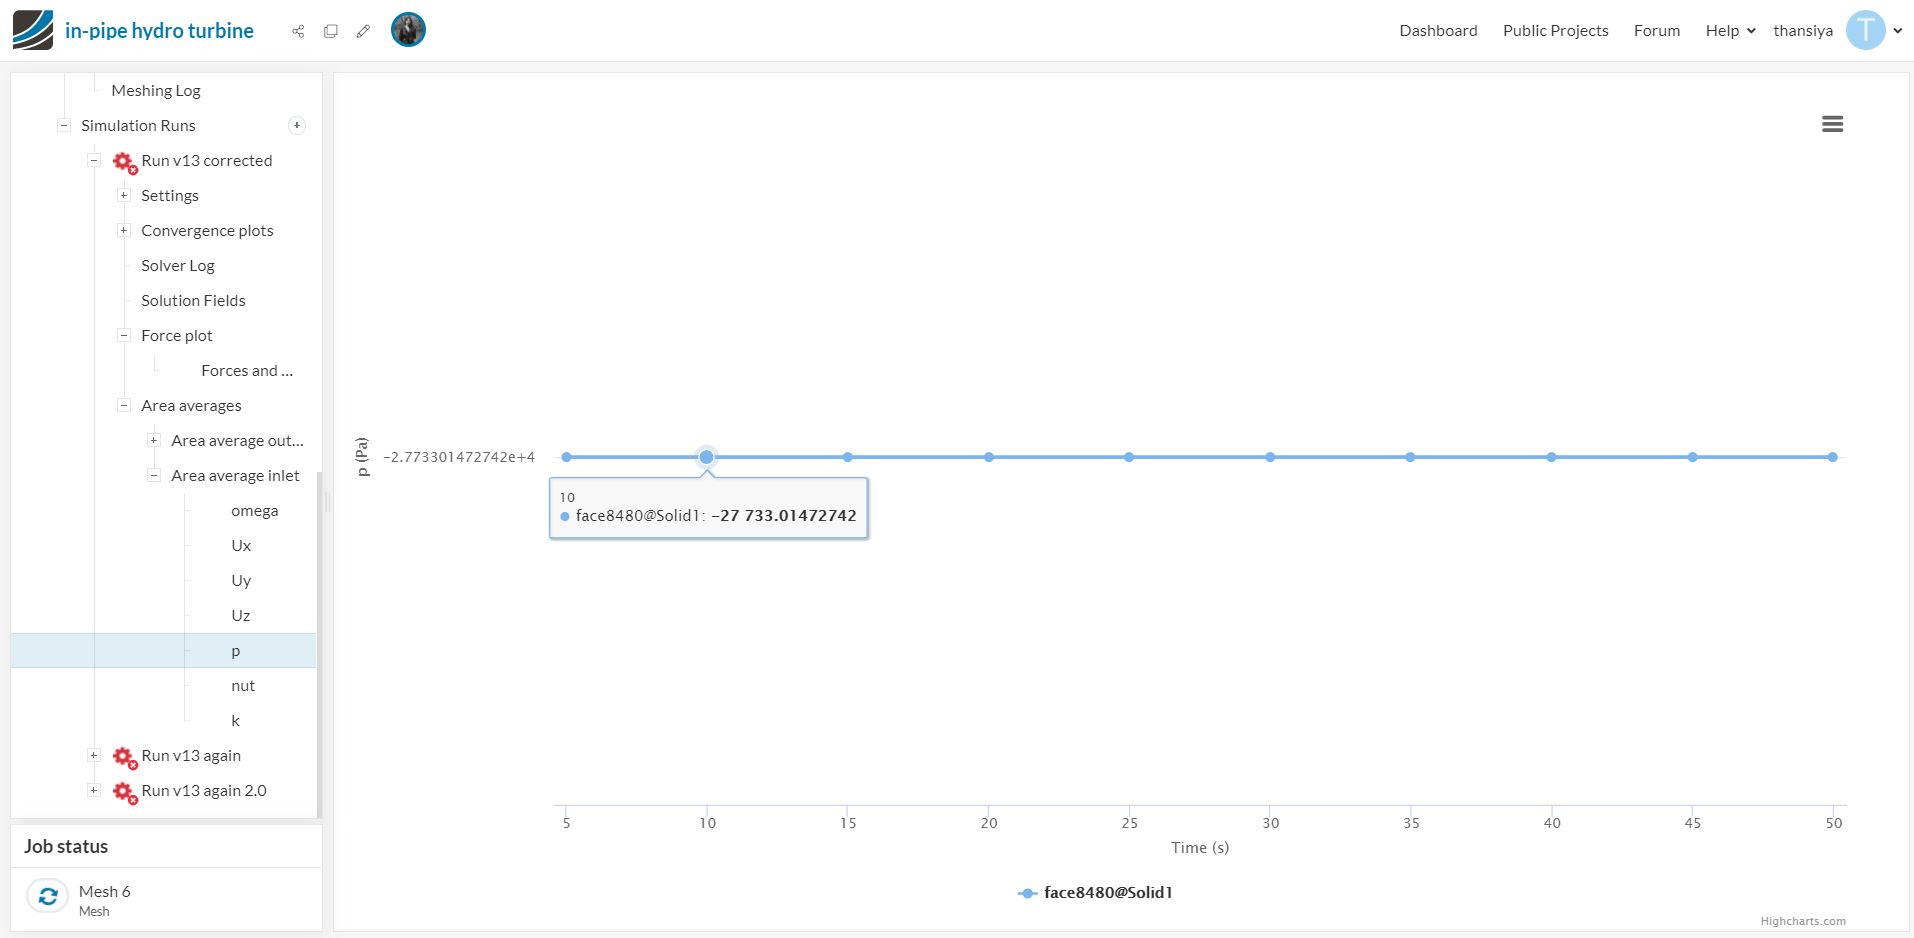Open the project owner's avatar
Screen dimensions: 1914x938
click(x=408, y=30)
